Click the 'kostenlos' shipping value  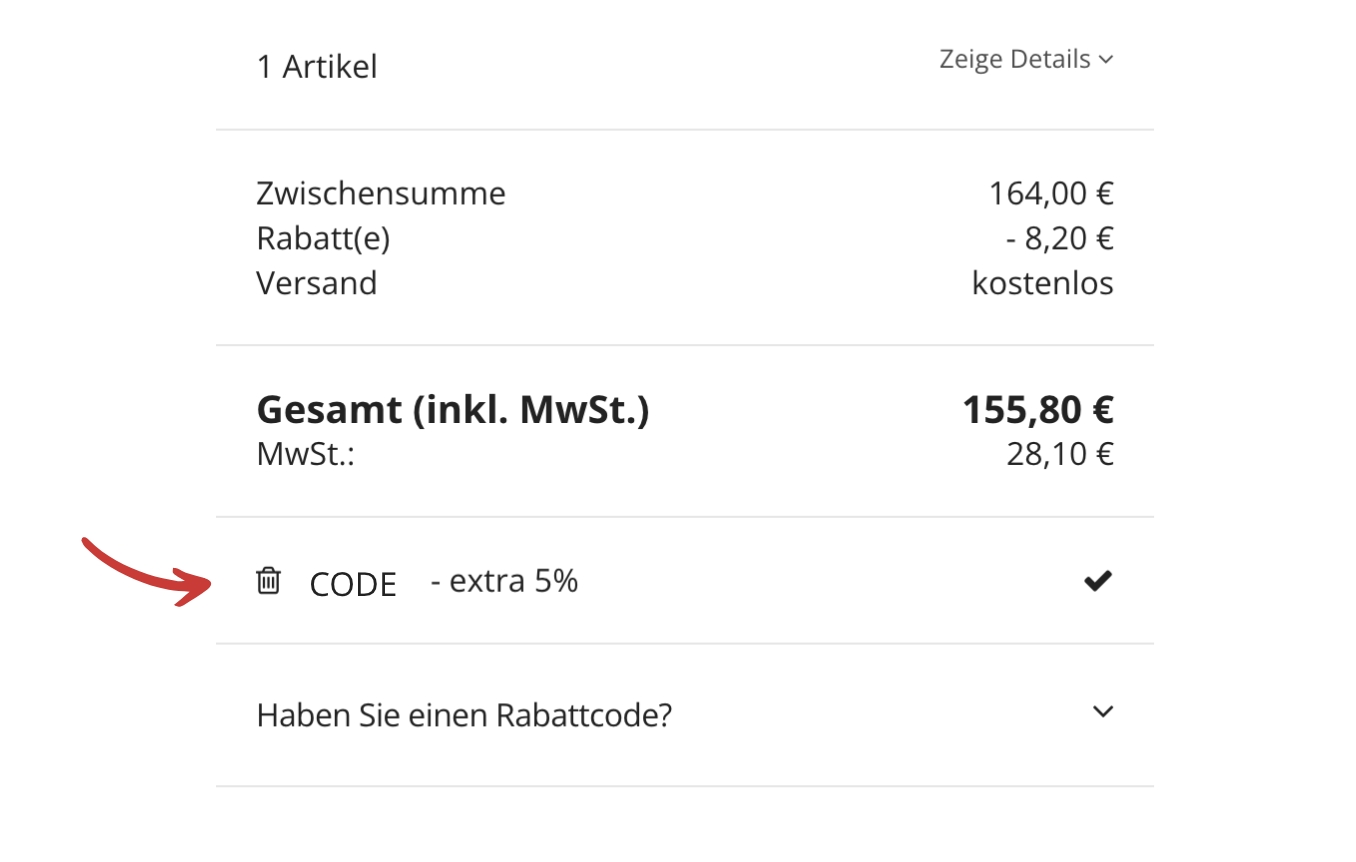pos(1042,284)
